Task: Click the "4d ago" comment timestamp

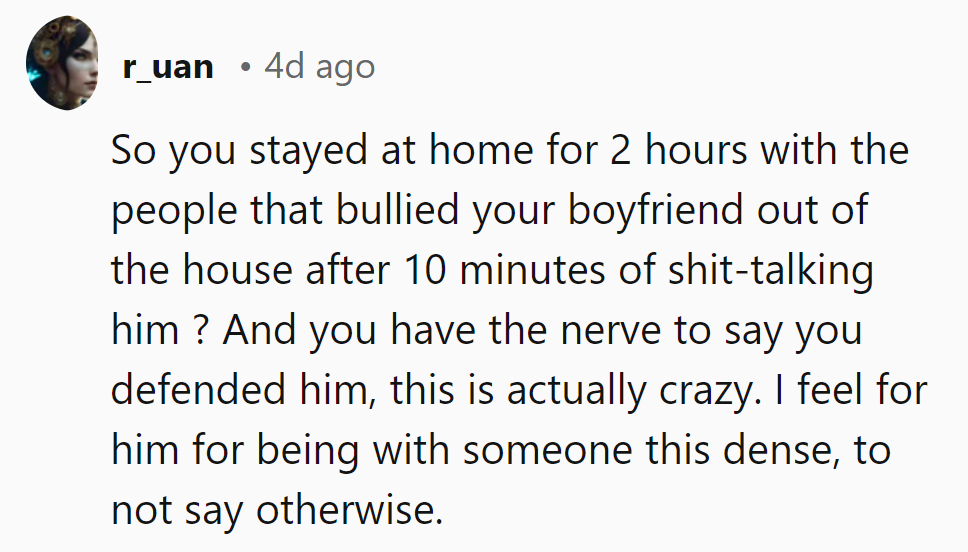Action: [x=320, y=67]
